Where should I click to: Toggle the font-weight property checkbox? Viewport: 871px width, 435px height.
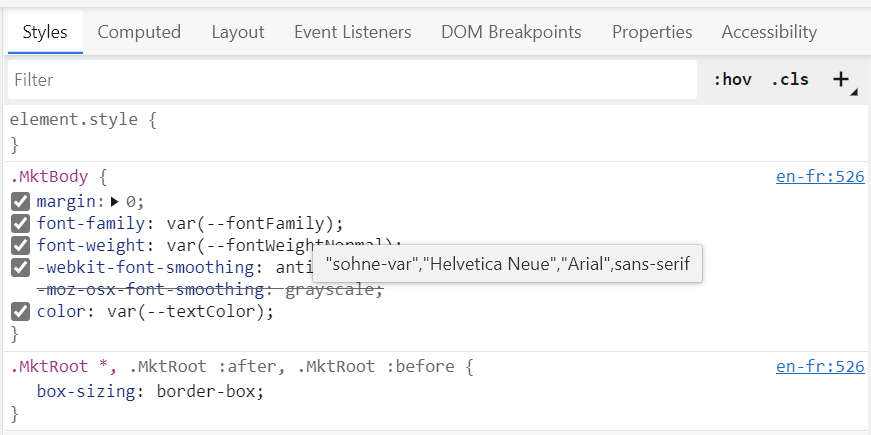tap(20, 245)
